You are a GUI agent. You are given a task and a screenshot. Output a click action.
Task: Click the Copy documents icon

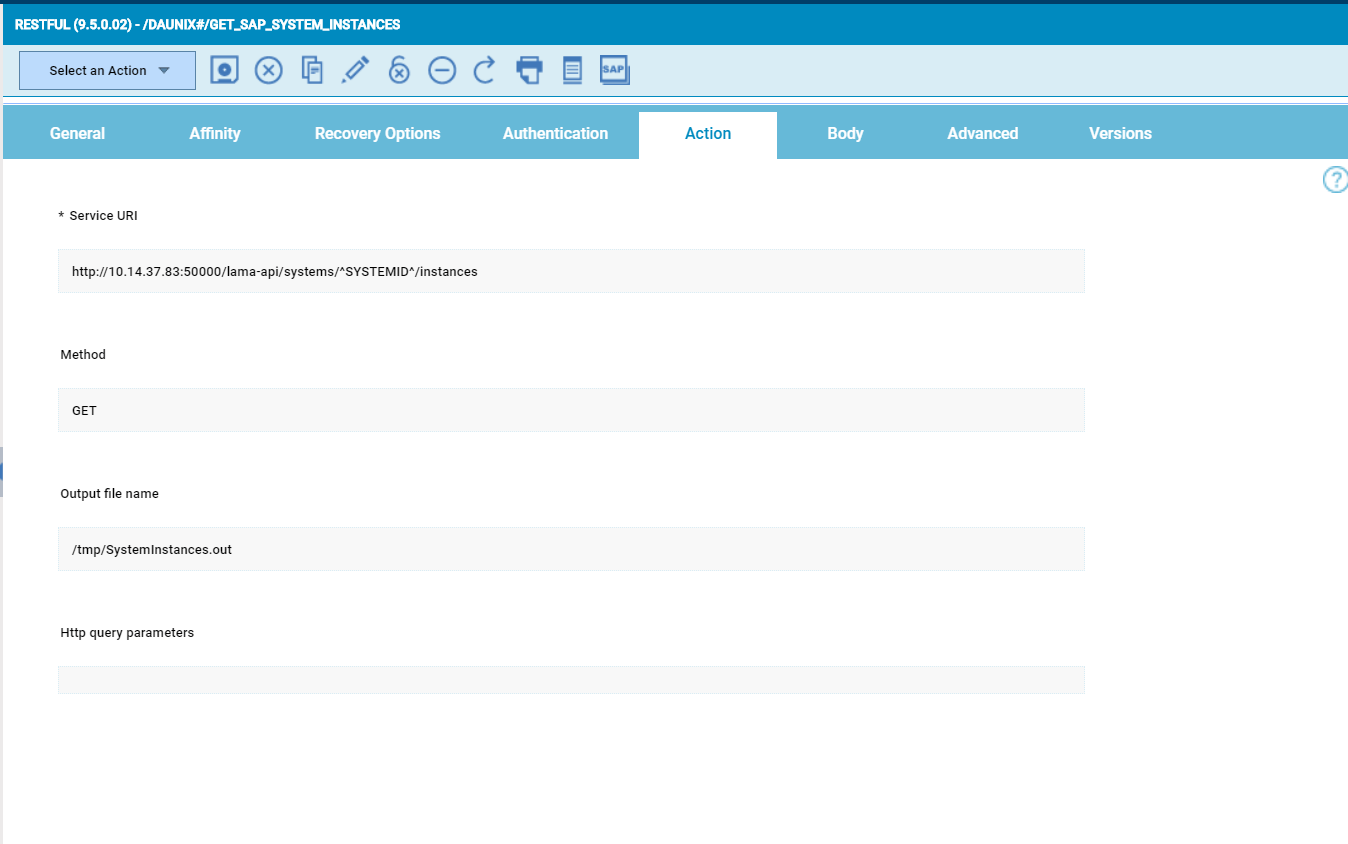[x=312, y=70]
